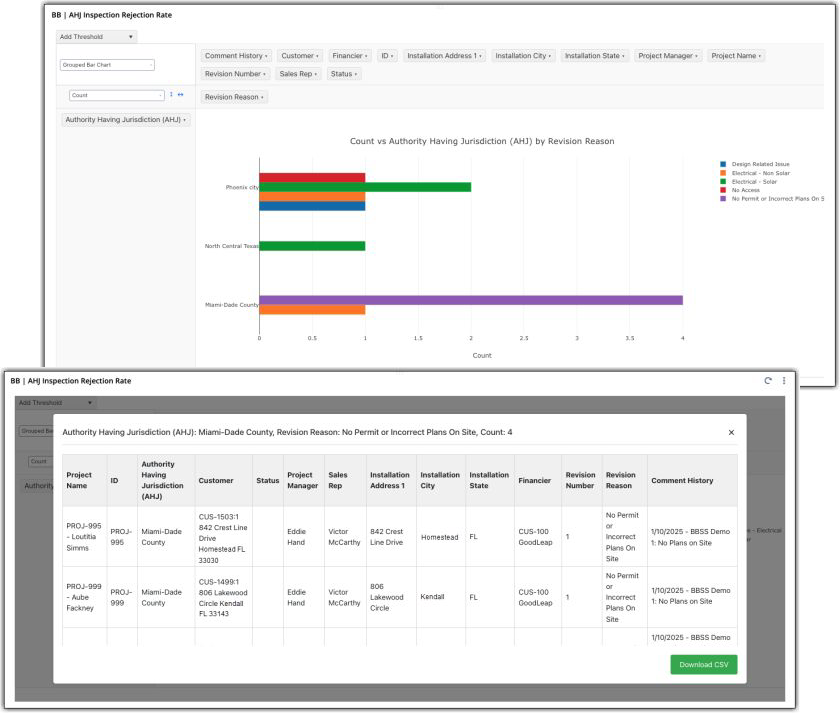Select the PROJ-999 - Aube Fackney project entry

(82, 597)
